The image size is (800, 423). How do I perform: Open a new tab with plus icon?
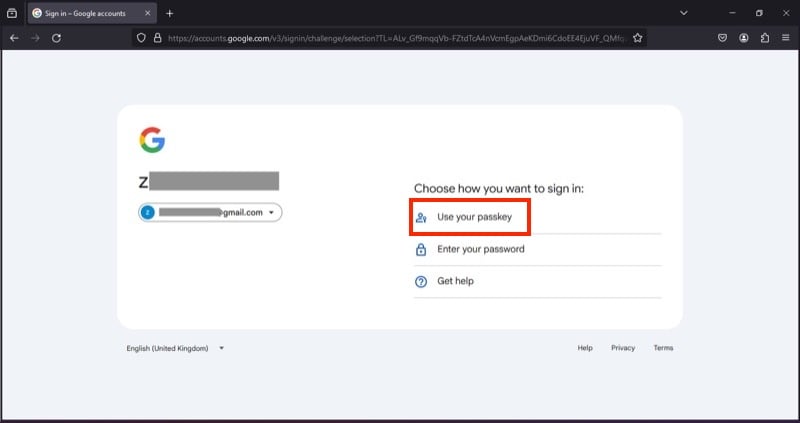pos(170,13)
